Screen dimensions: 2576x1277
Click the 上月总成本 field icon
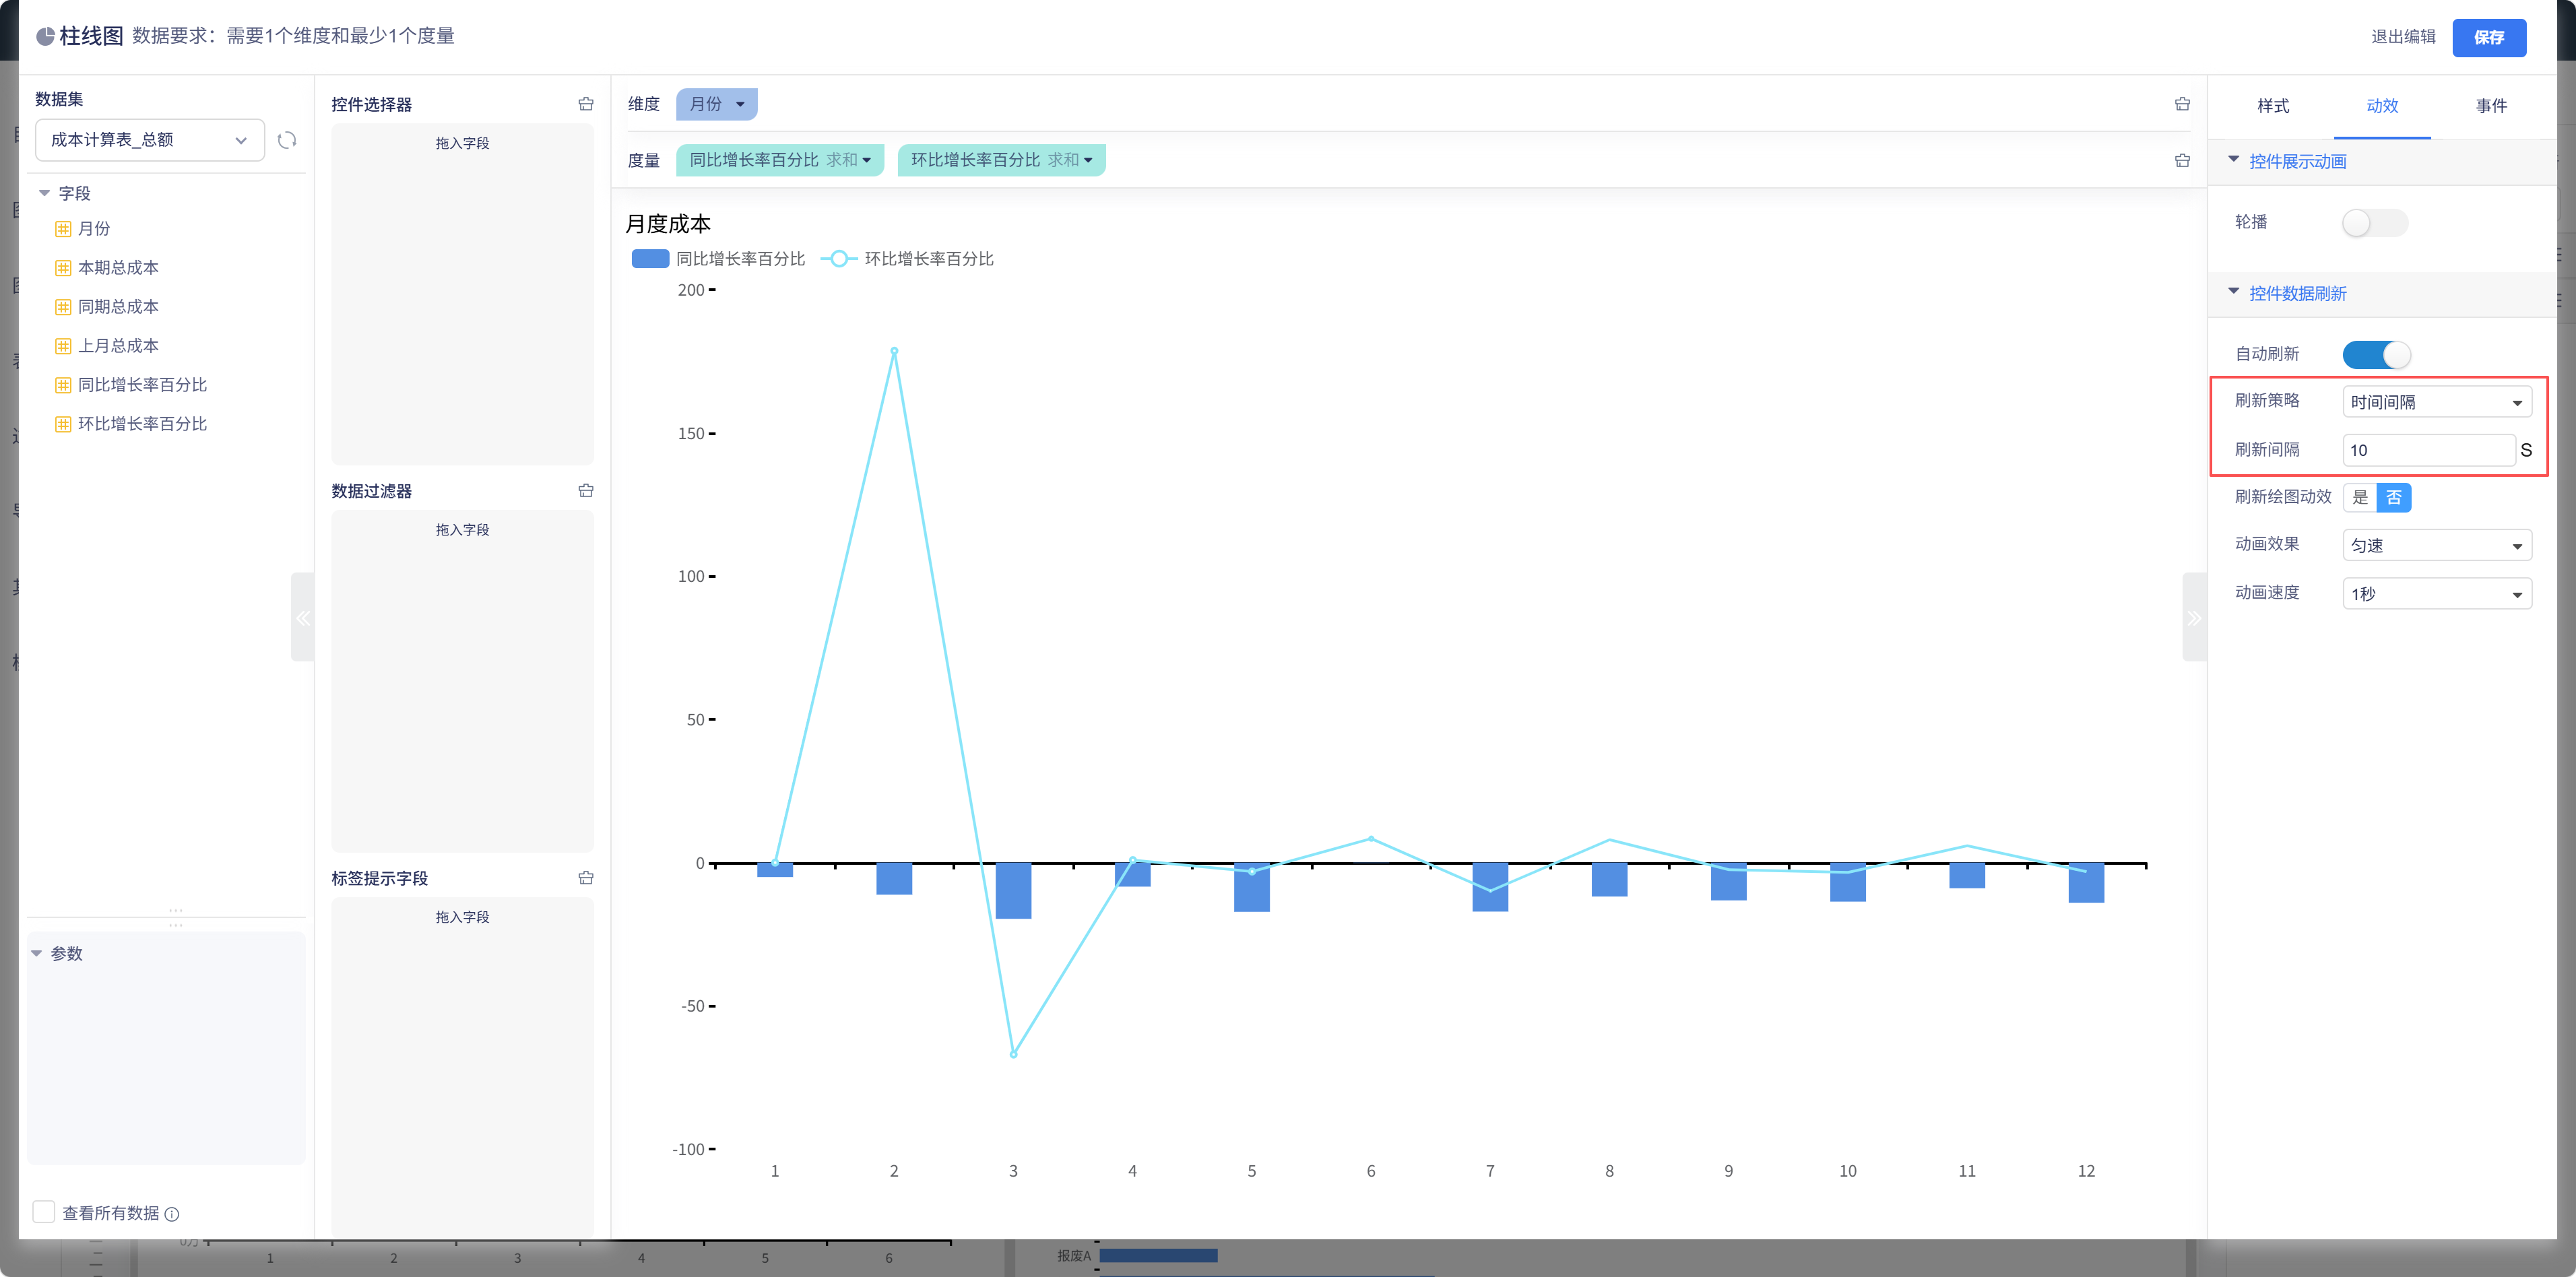coord(63,346)
